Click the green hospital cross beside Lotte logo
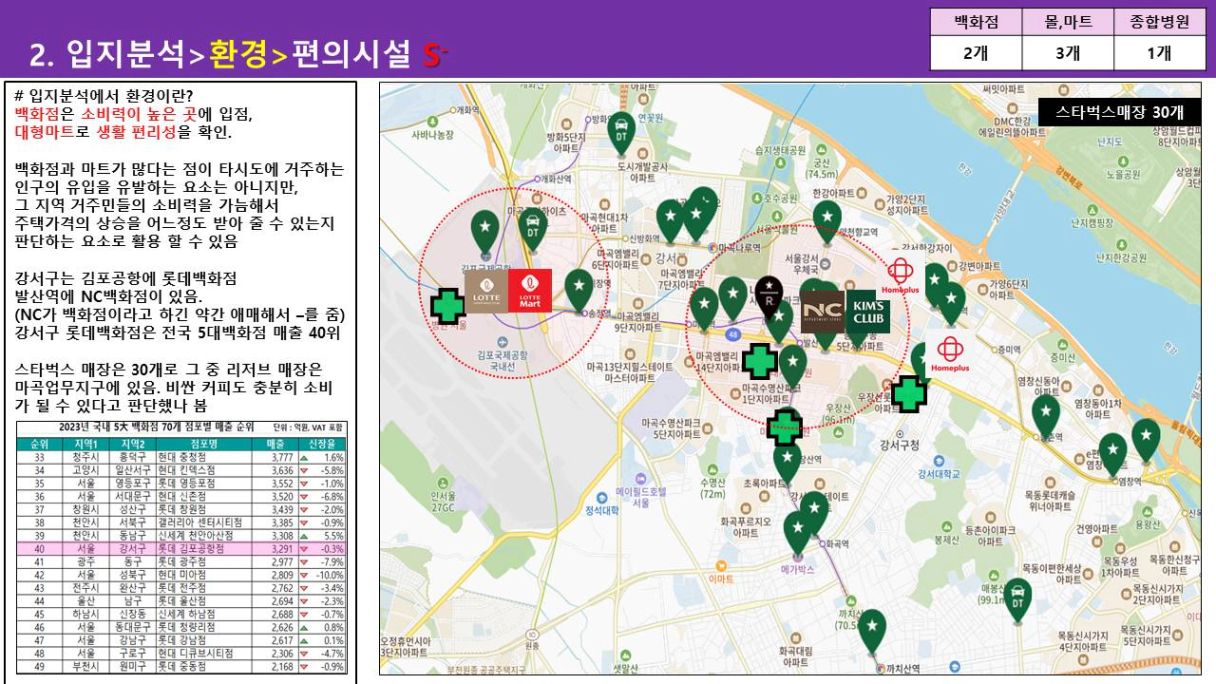The image size is (1216, 684). click(x=447, y=308)
